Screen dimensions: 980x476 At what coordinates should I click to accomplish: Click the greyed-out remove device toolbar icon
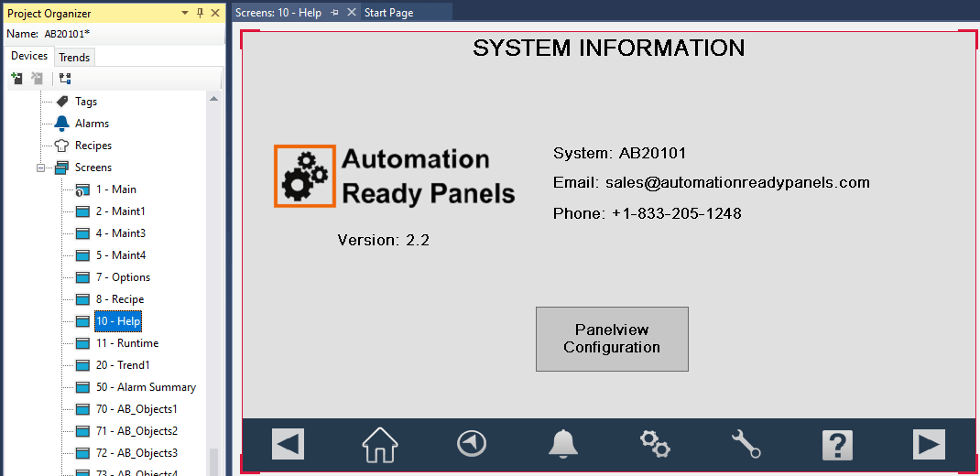(38, 79)
